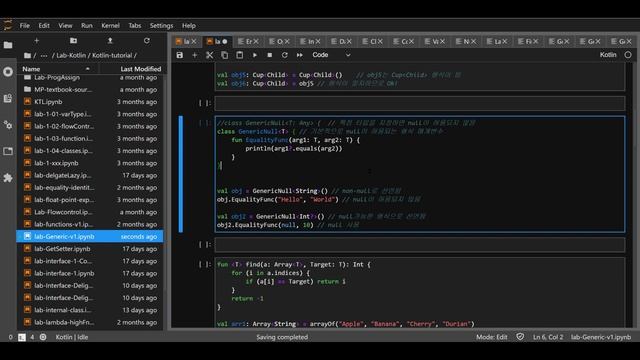Open the File Browser sidebar panel
640x360 pixels.
coord(8,45)
